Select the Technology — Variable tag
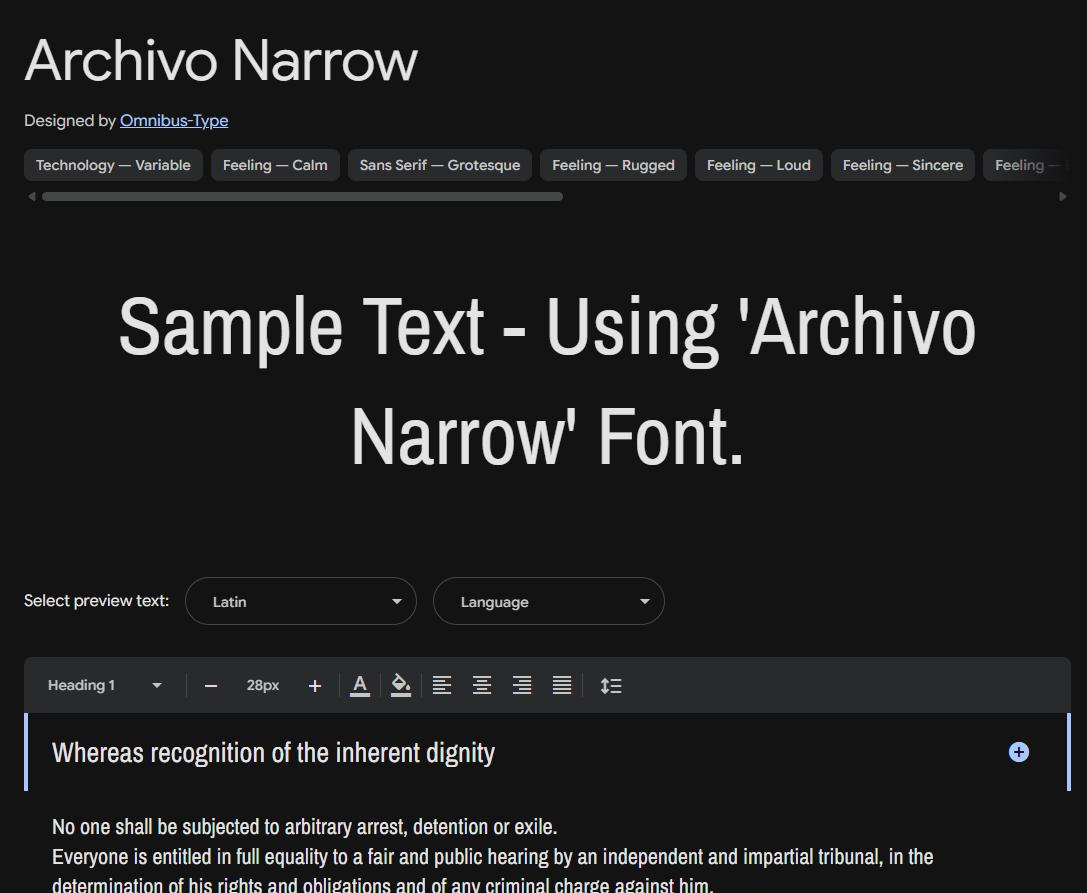The height and width of the screenshot is (893, 1087). click(x=113, y=165)
